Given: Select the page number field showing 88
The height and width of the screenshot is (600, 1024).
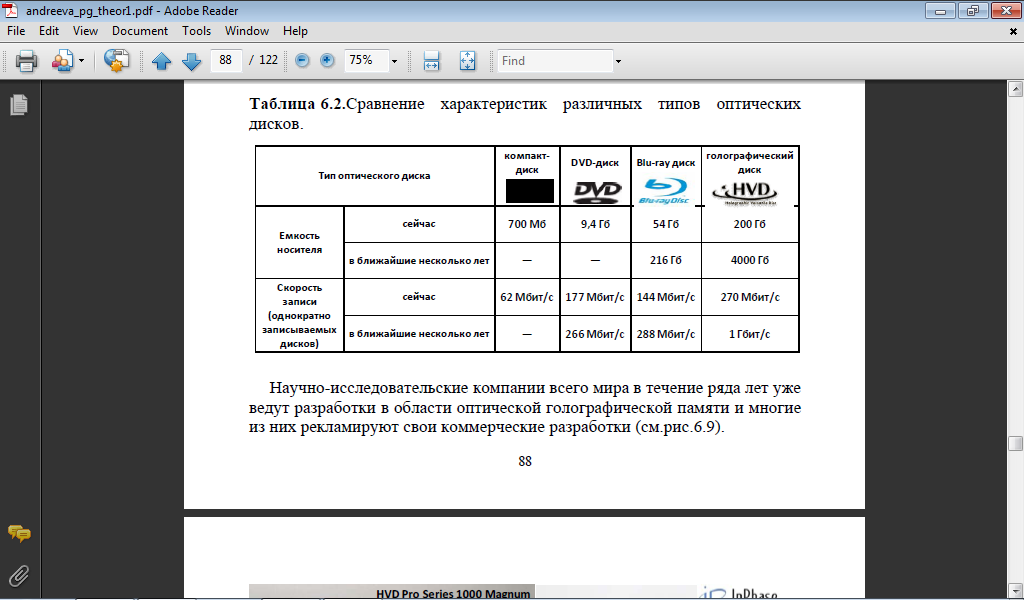Looking at the screenshot, I should 226,60.
